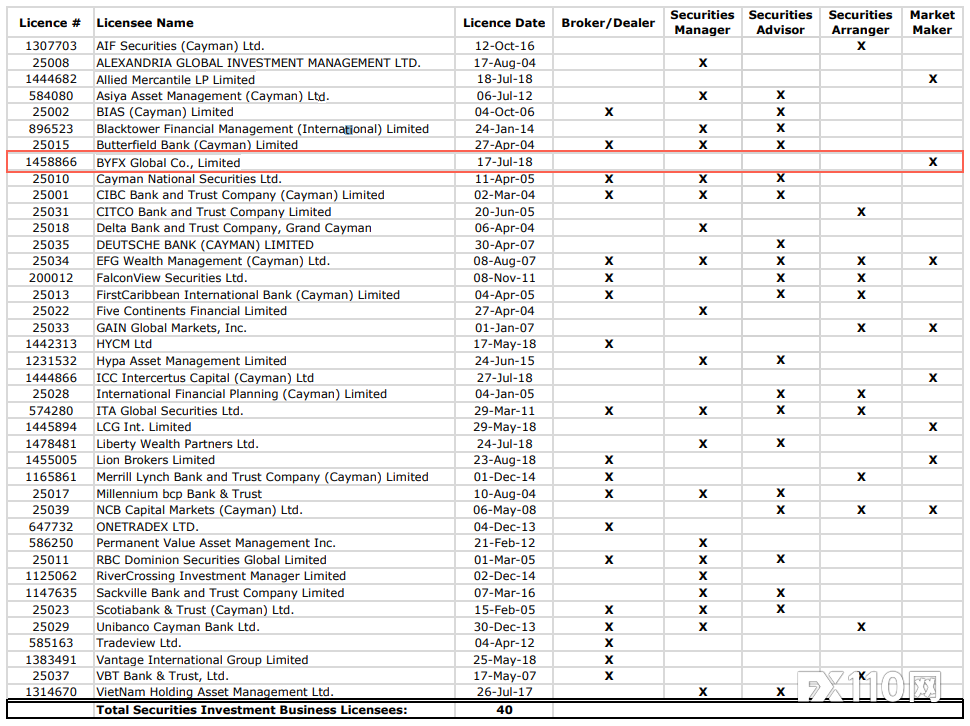This screenshot has height=726, width=970.
Task: Select licence number 1458866
Action: coord(51,162)
